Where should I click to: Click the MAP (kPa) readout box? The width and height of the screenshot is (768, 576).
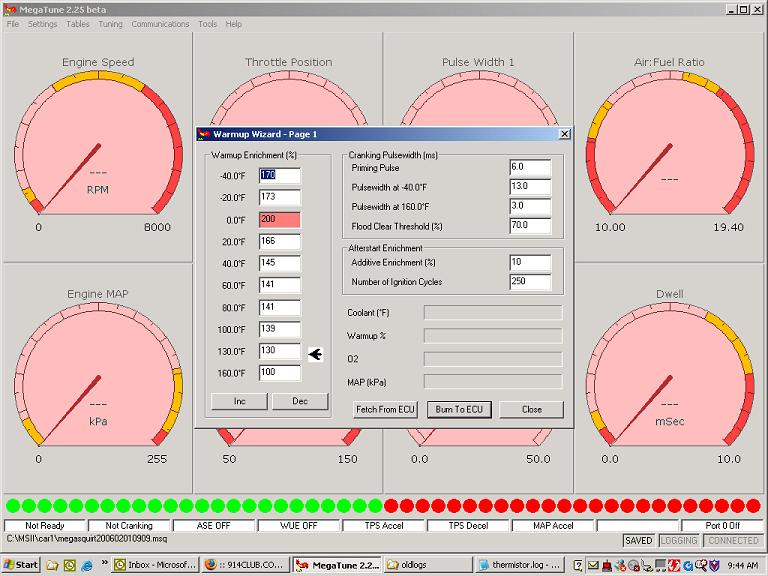pos(493,382)
